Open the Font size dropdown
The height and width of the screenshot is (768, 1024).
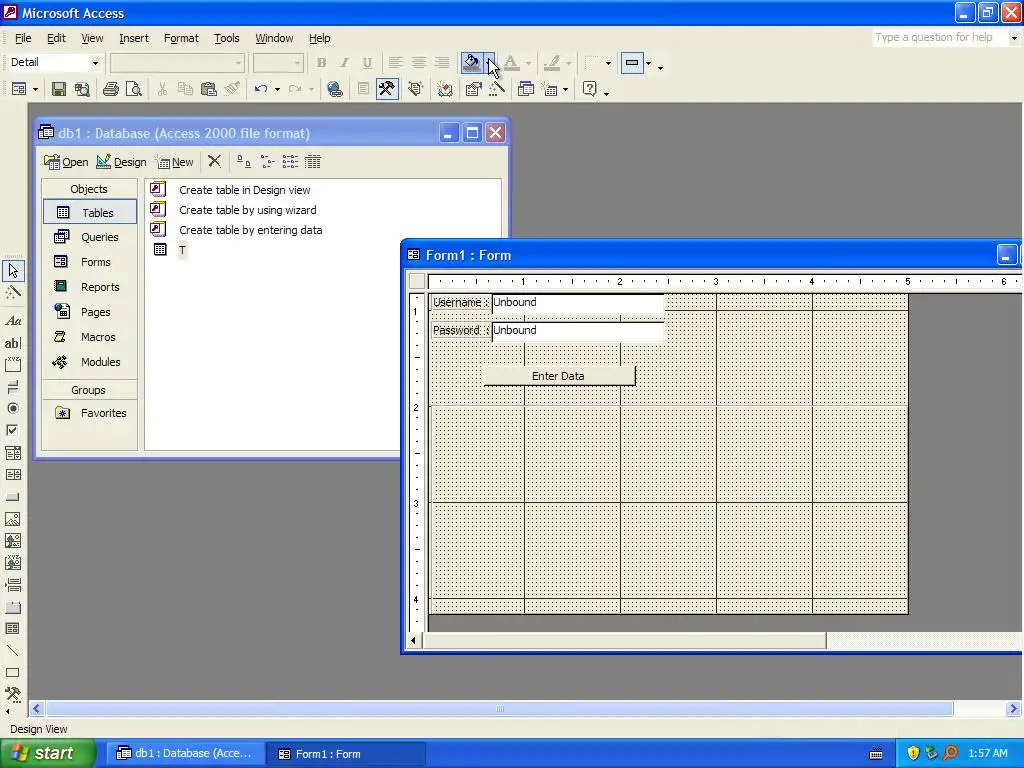point(297,63)
